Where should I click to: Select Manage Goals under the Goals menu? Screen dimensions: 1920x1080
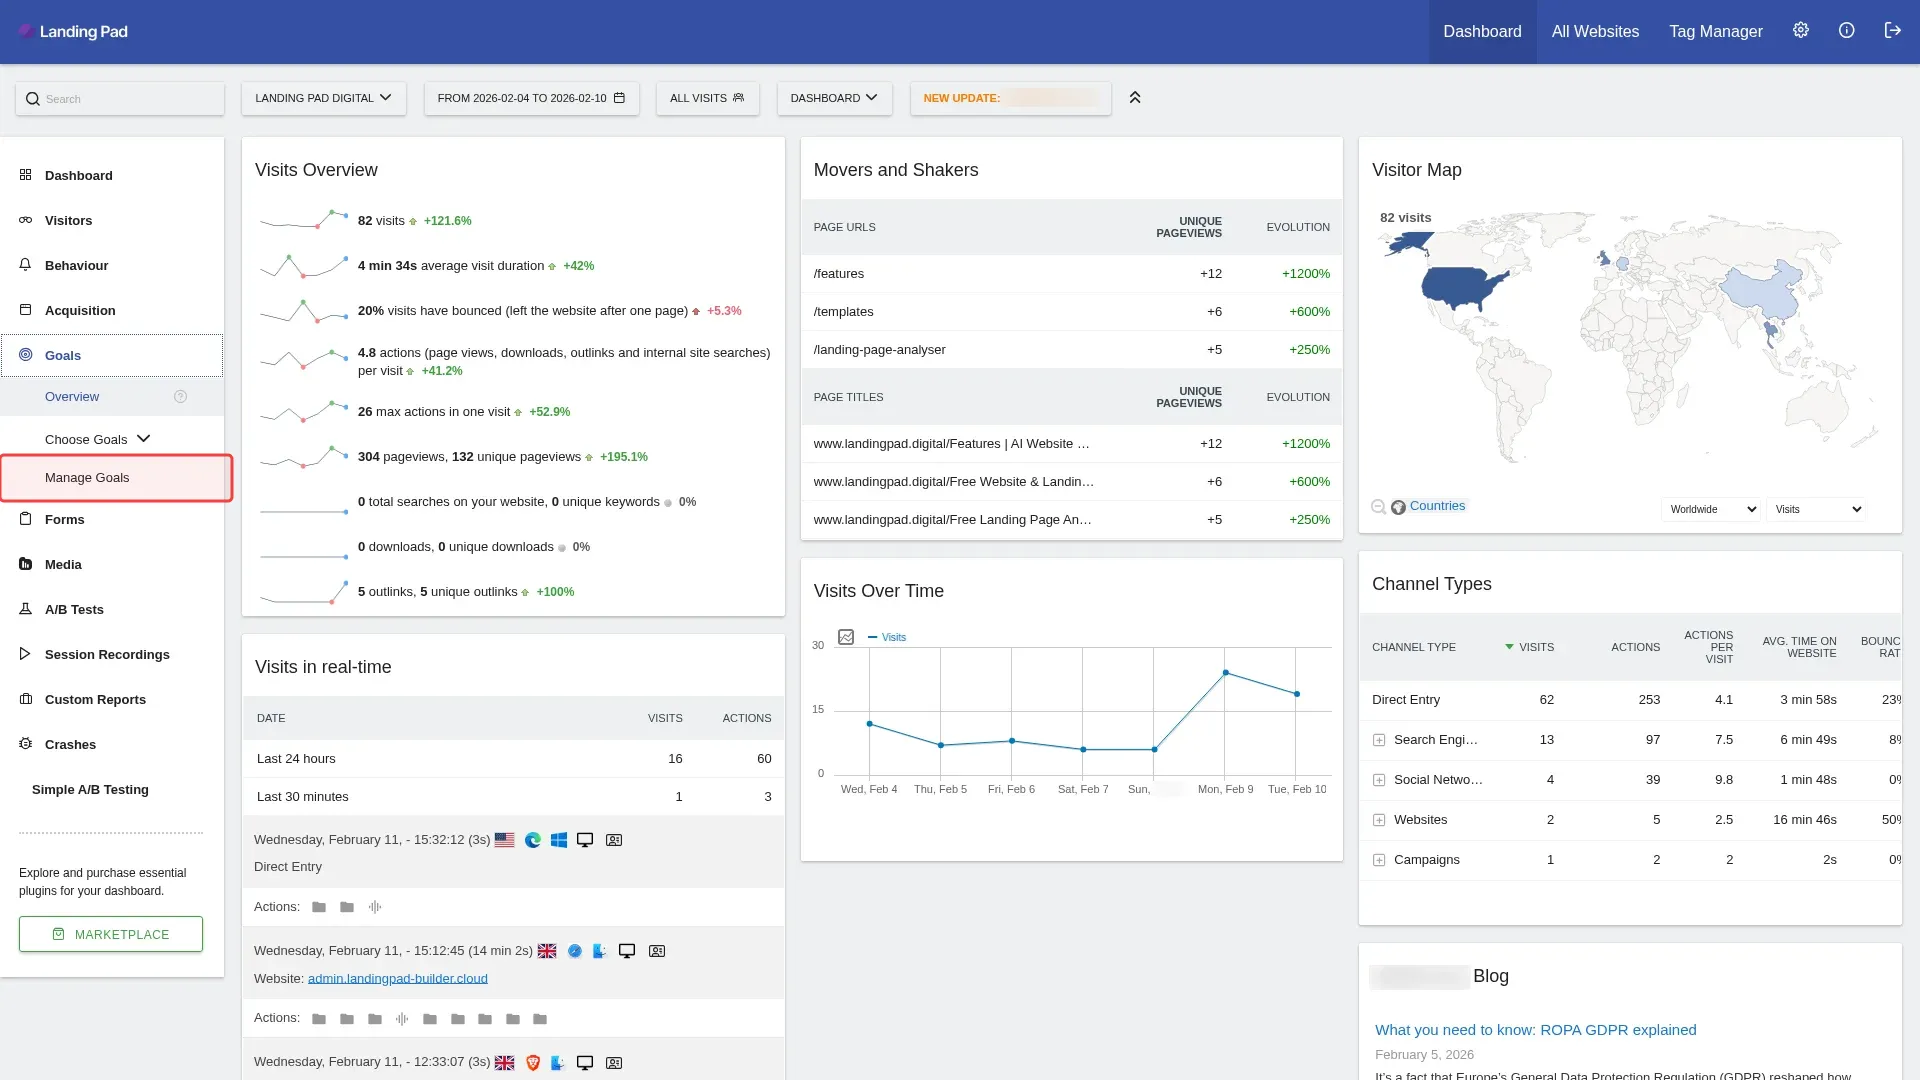coord(86,478)
